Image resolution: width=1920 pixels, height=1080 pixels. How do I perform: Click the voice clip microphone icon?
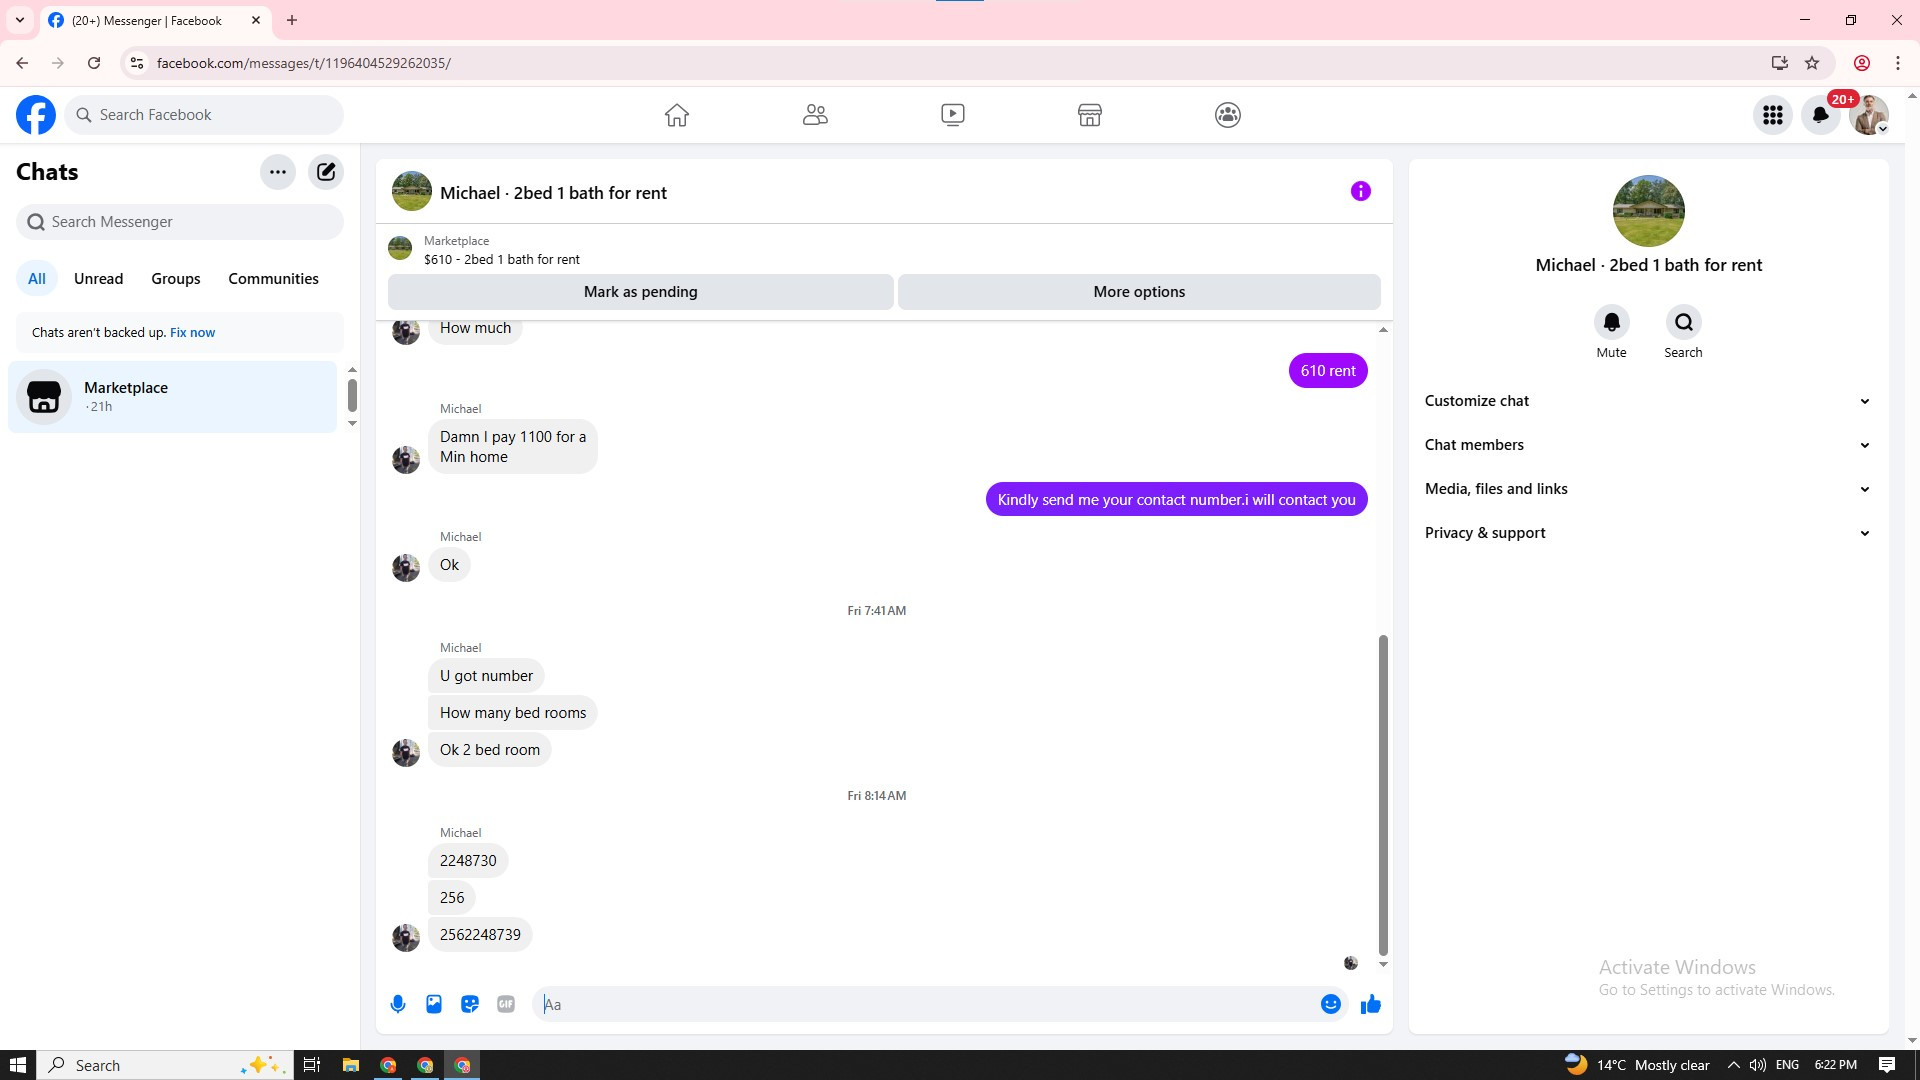[398, 1004]
